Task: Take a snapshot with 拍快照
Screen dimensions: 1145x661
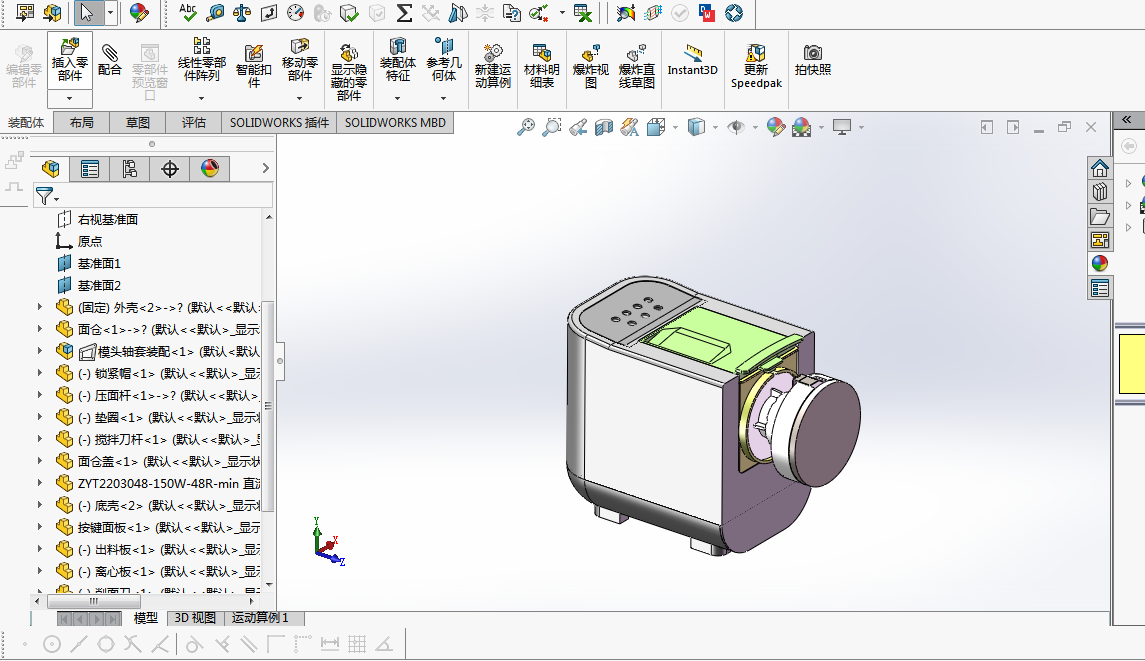Action: (x=813, y=60)
